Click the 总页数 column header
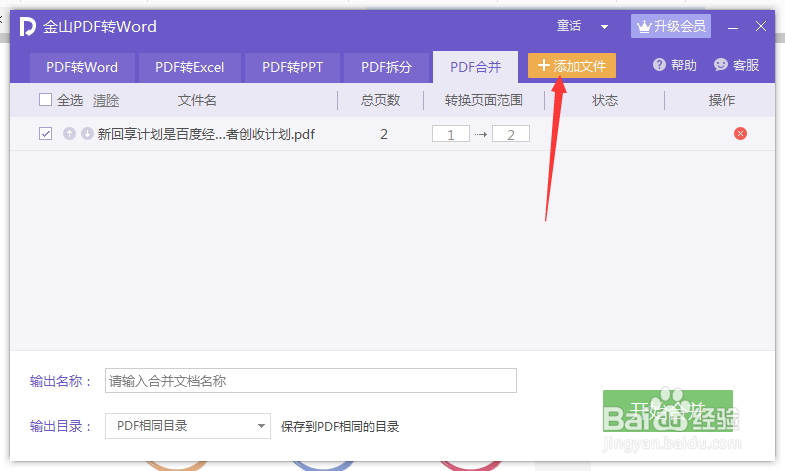This screenshot has height=471, width=785. point(380,100)
